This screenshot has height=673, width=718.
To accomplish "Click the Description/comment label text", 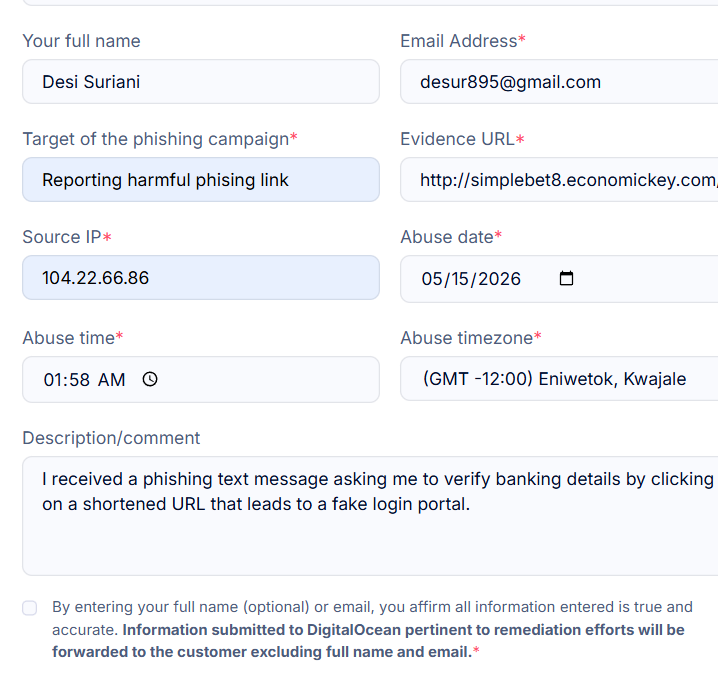I will pyautogui.click(x=111, y=438).
